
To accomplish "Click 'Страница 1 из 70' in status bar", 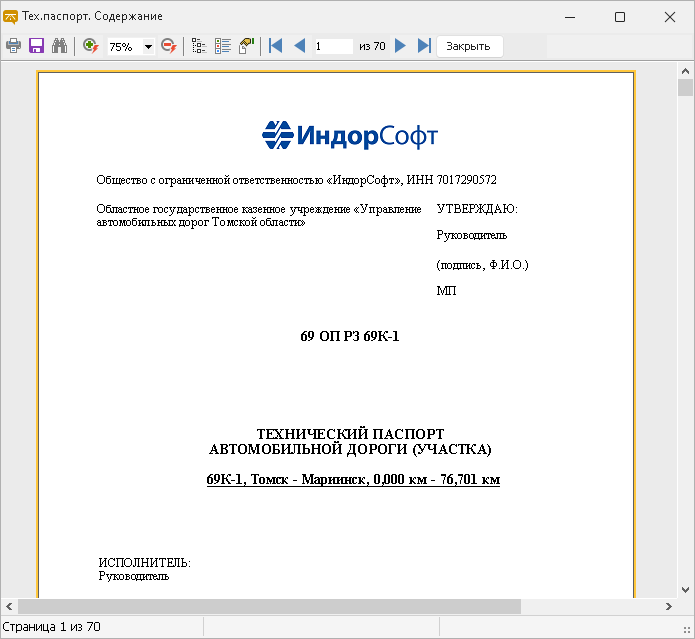I will click(x=51, y=627).
